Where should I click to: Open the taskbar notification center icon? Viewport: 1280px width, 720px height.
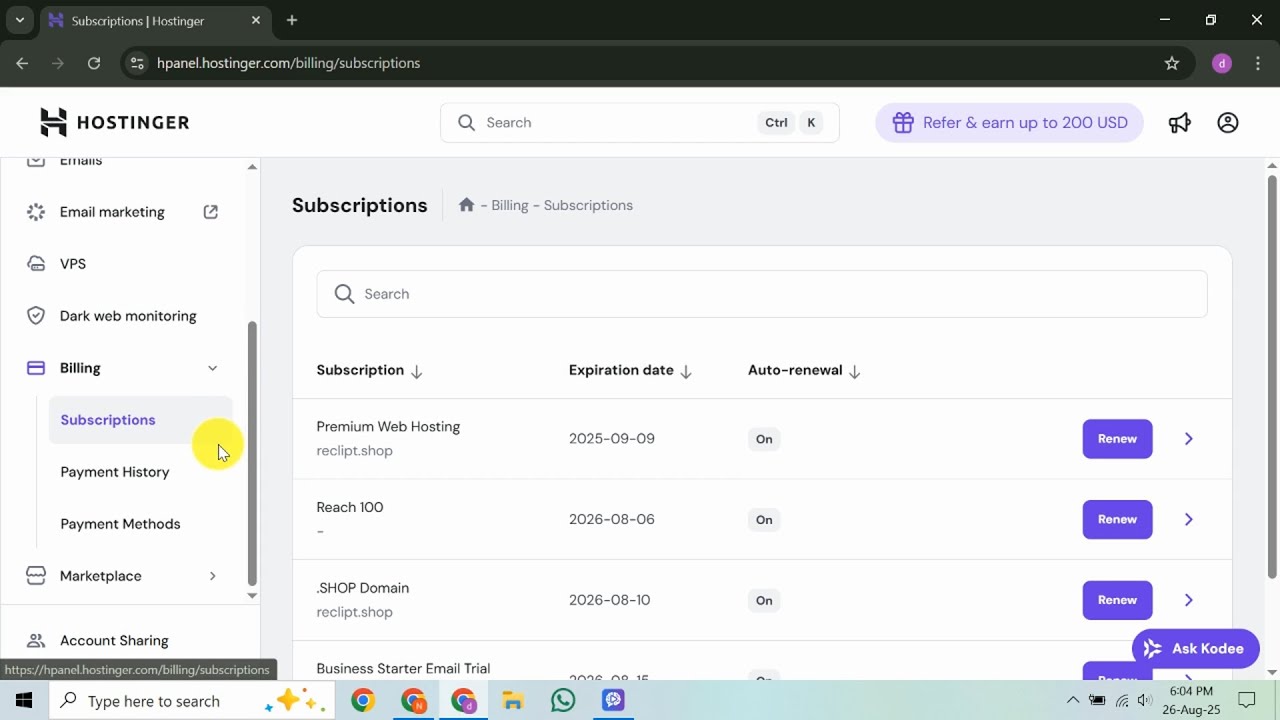1246,700
